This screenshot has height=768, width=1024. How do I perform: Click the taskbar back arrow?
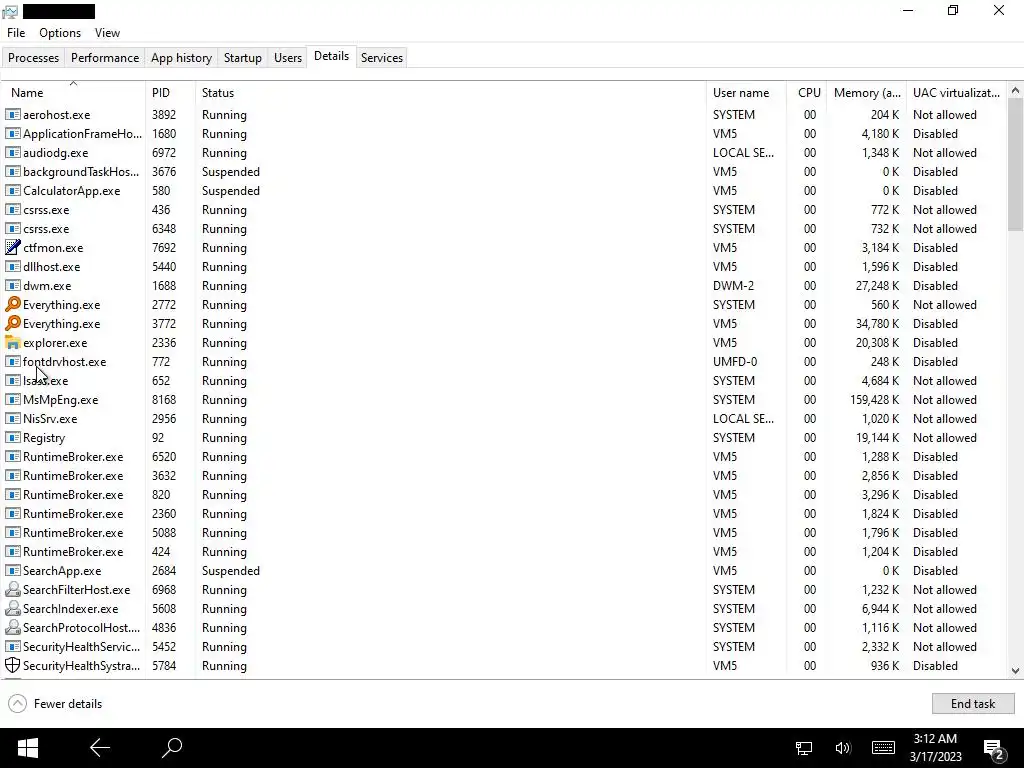point(100,748)
